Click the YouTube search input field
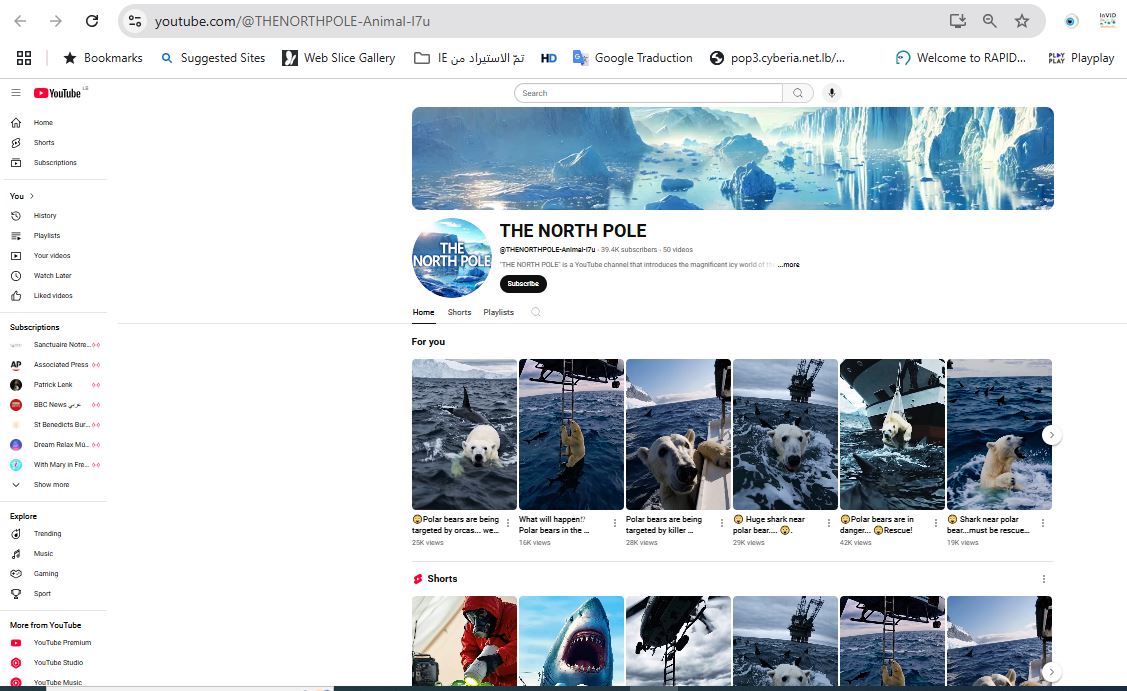This screenshot has width=1127, height=691. click(648, 93)
